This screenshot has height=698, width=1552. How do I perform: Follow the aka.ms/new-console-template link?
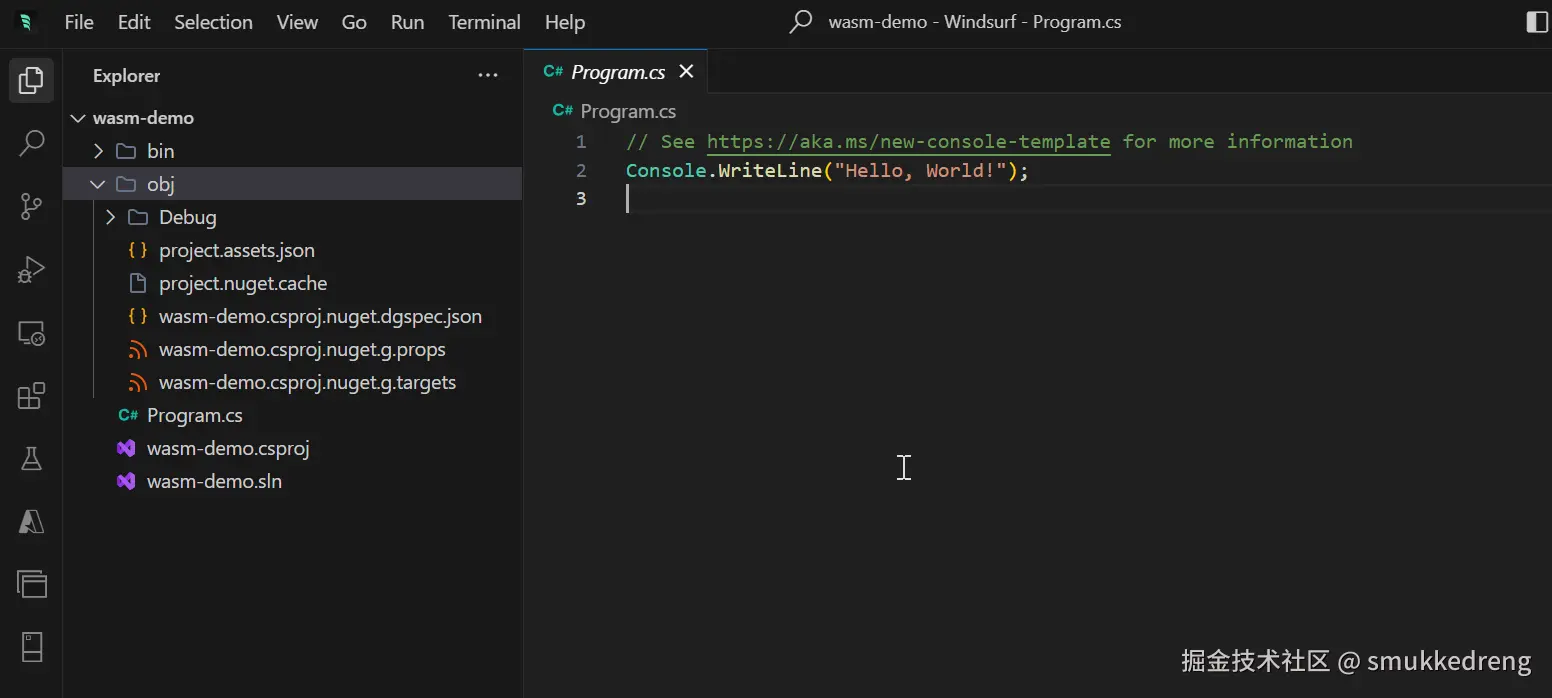click(x=908, y=142)
